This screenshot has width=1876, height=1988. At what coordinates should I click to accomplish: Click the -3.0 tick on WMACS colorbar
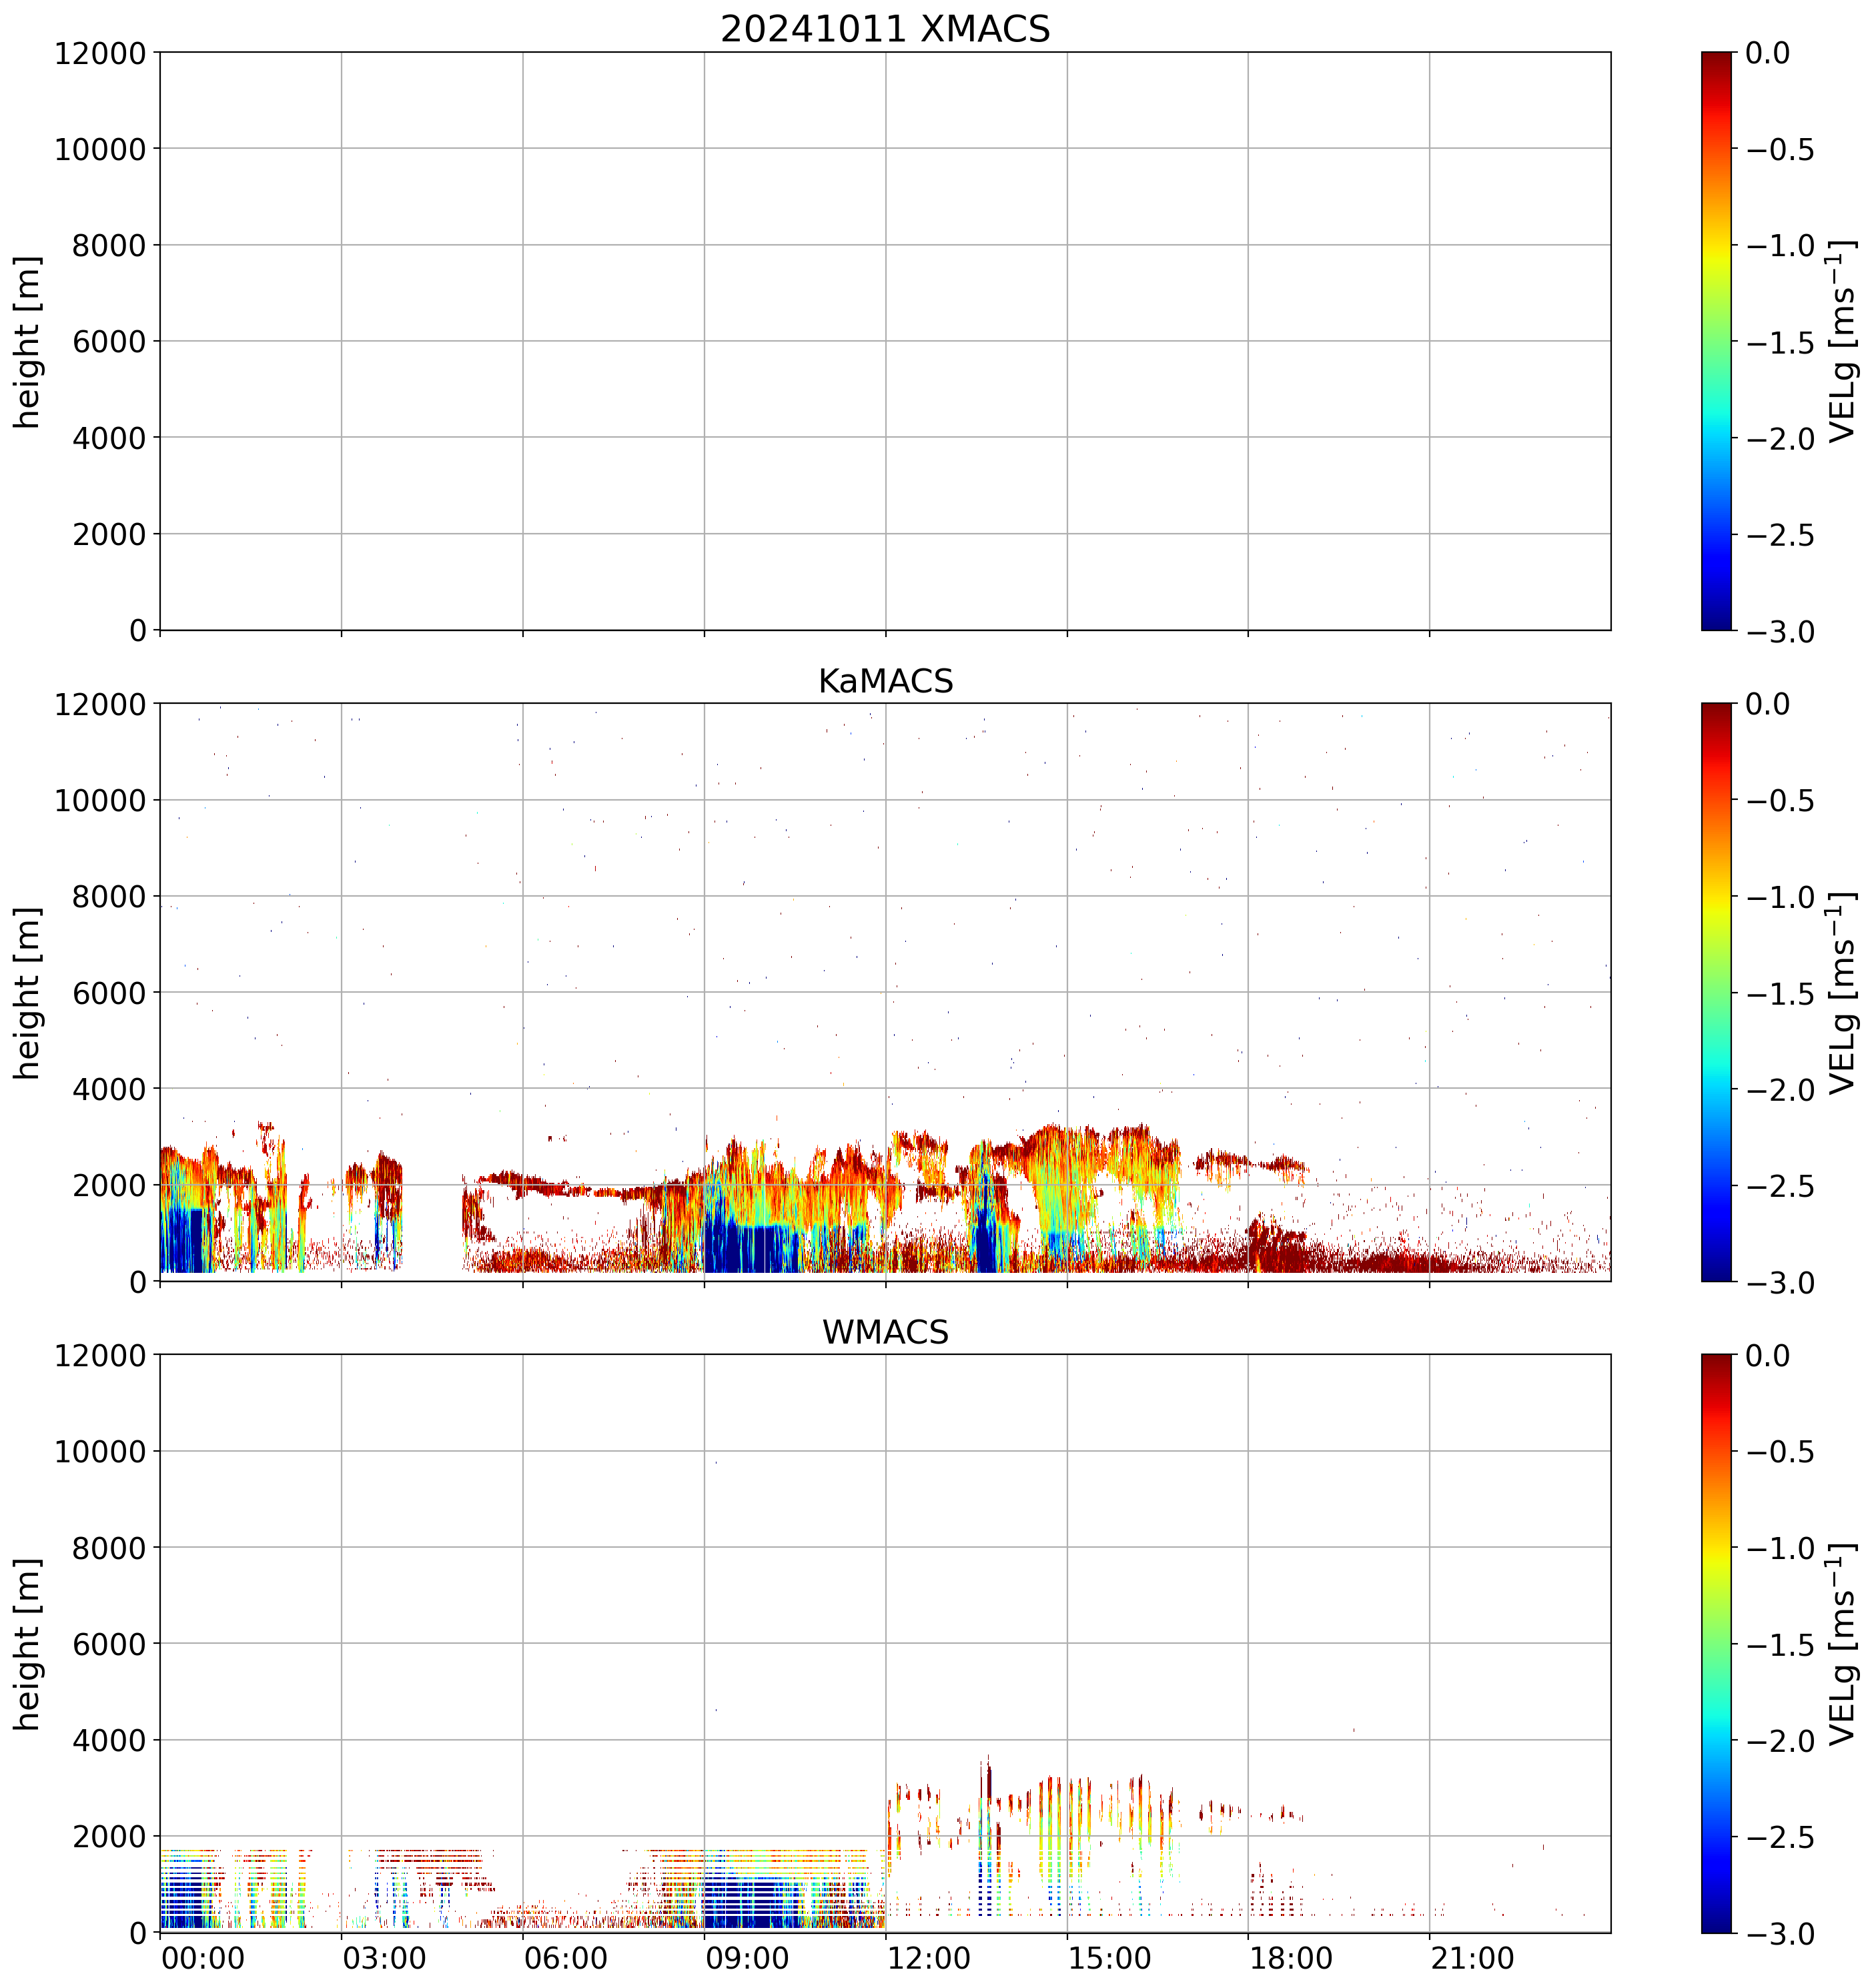[1780, 1933]
